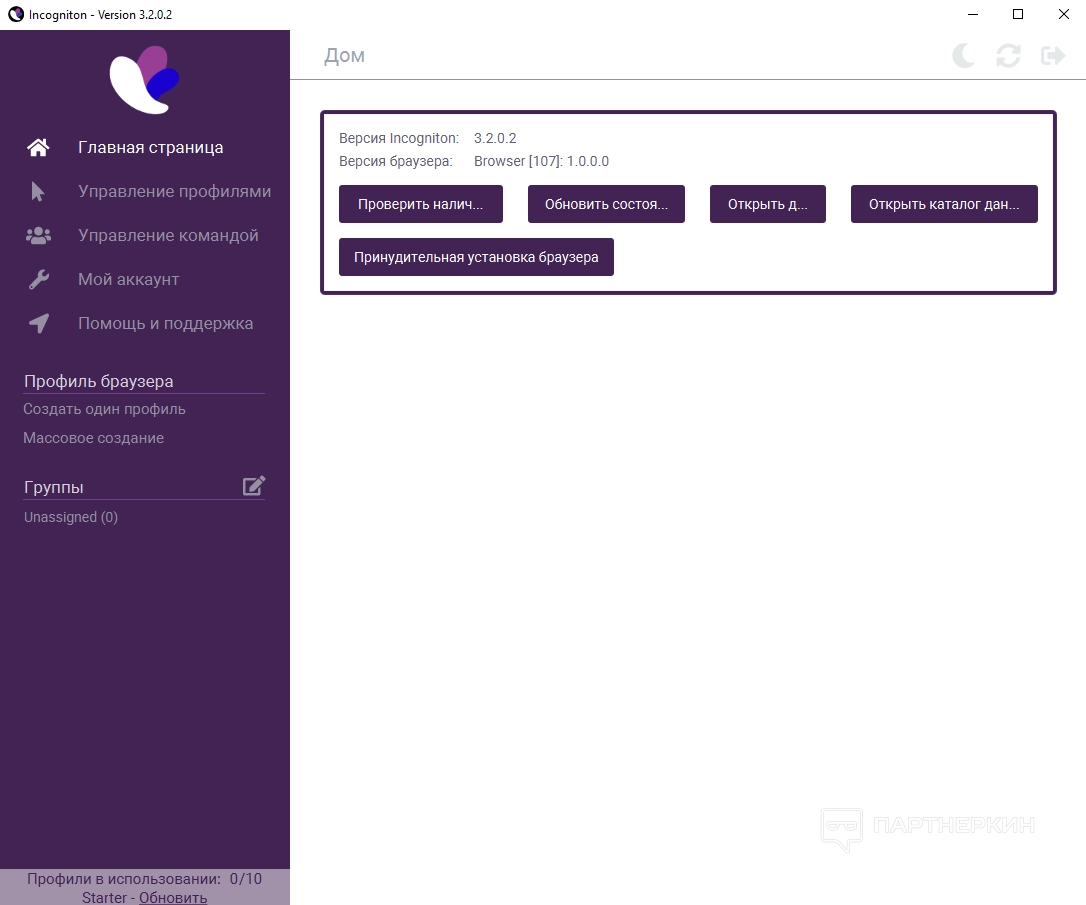The image size is (1086, 905).
Task: Click the Обновить plan upgrade link
Action: coord(173,897)
